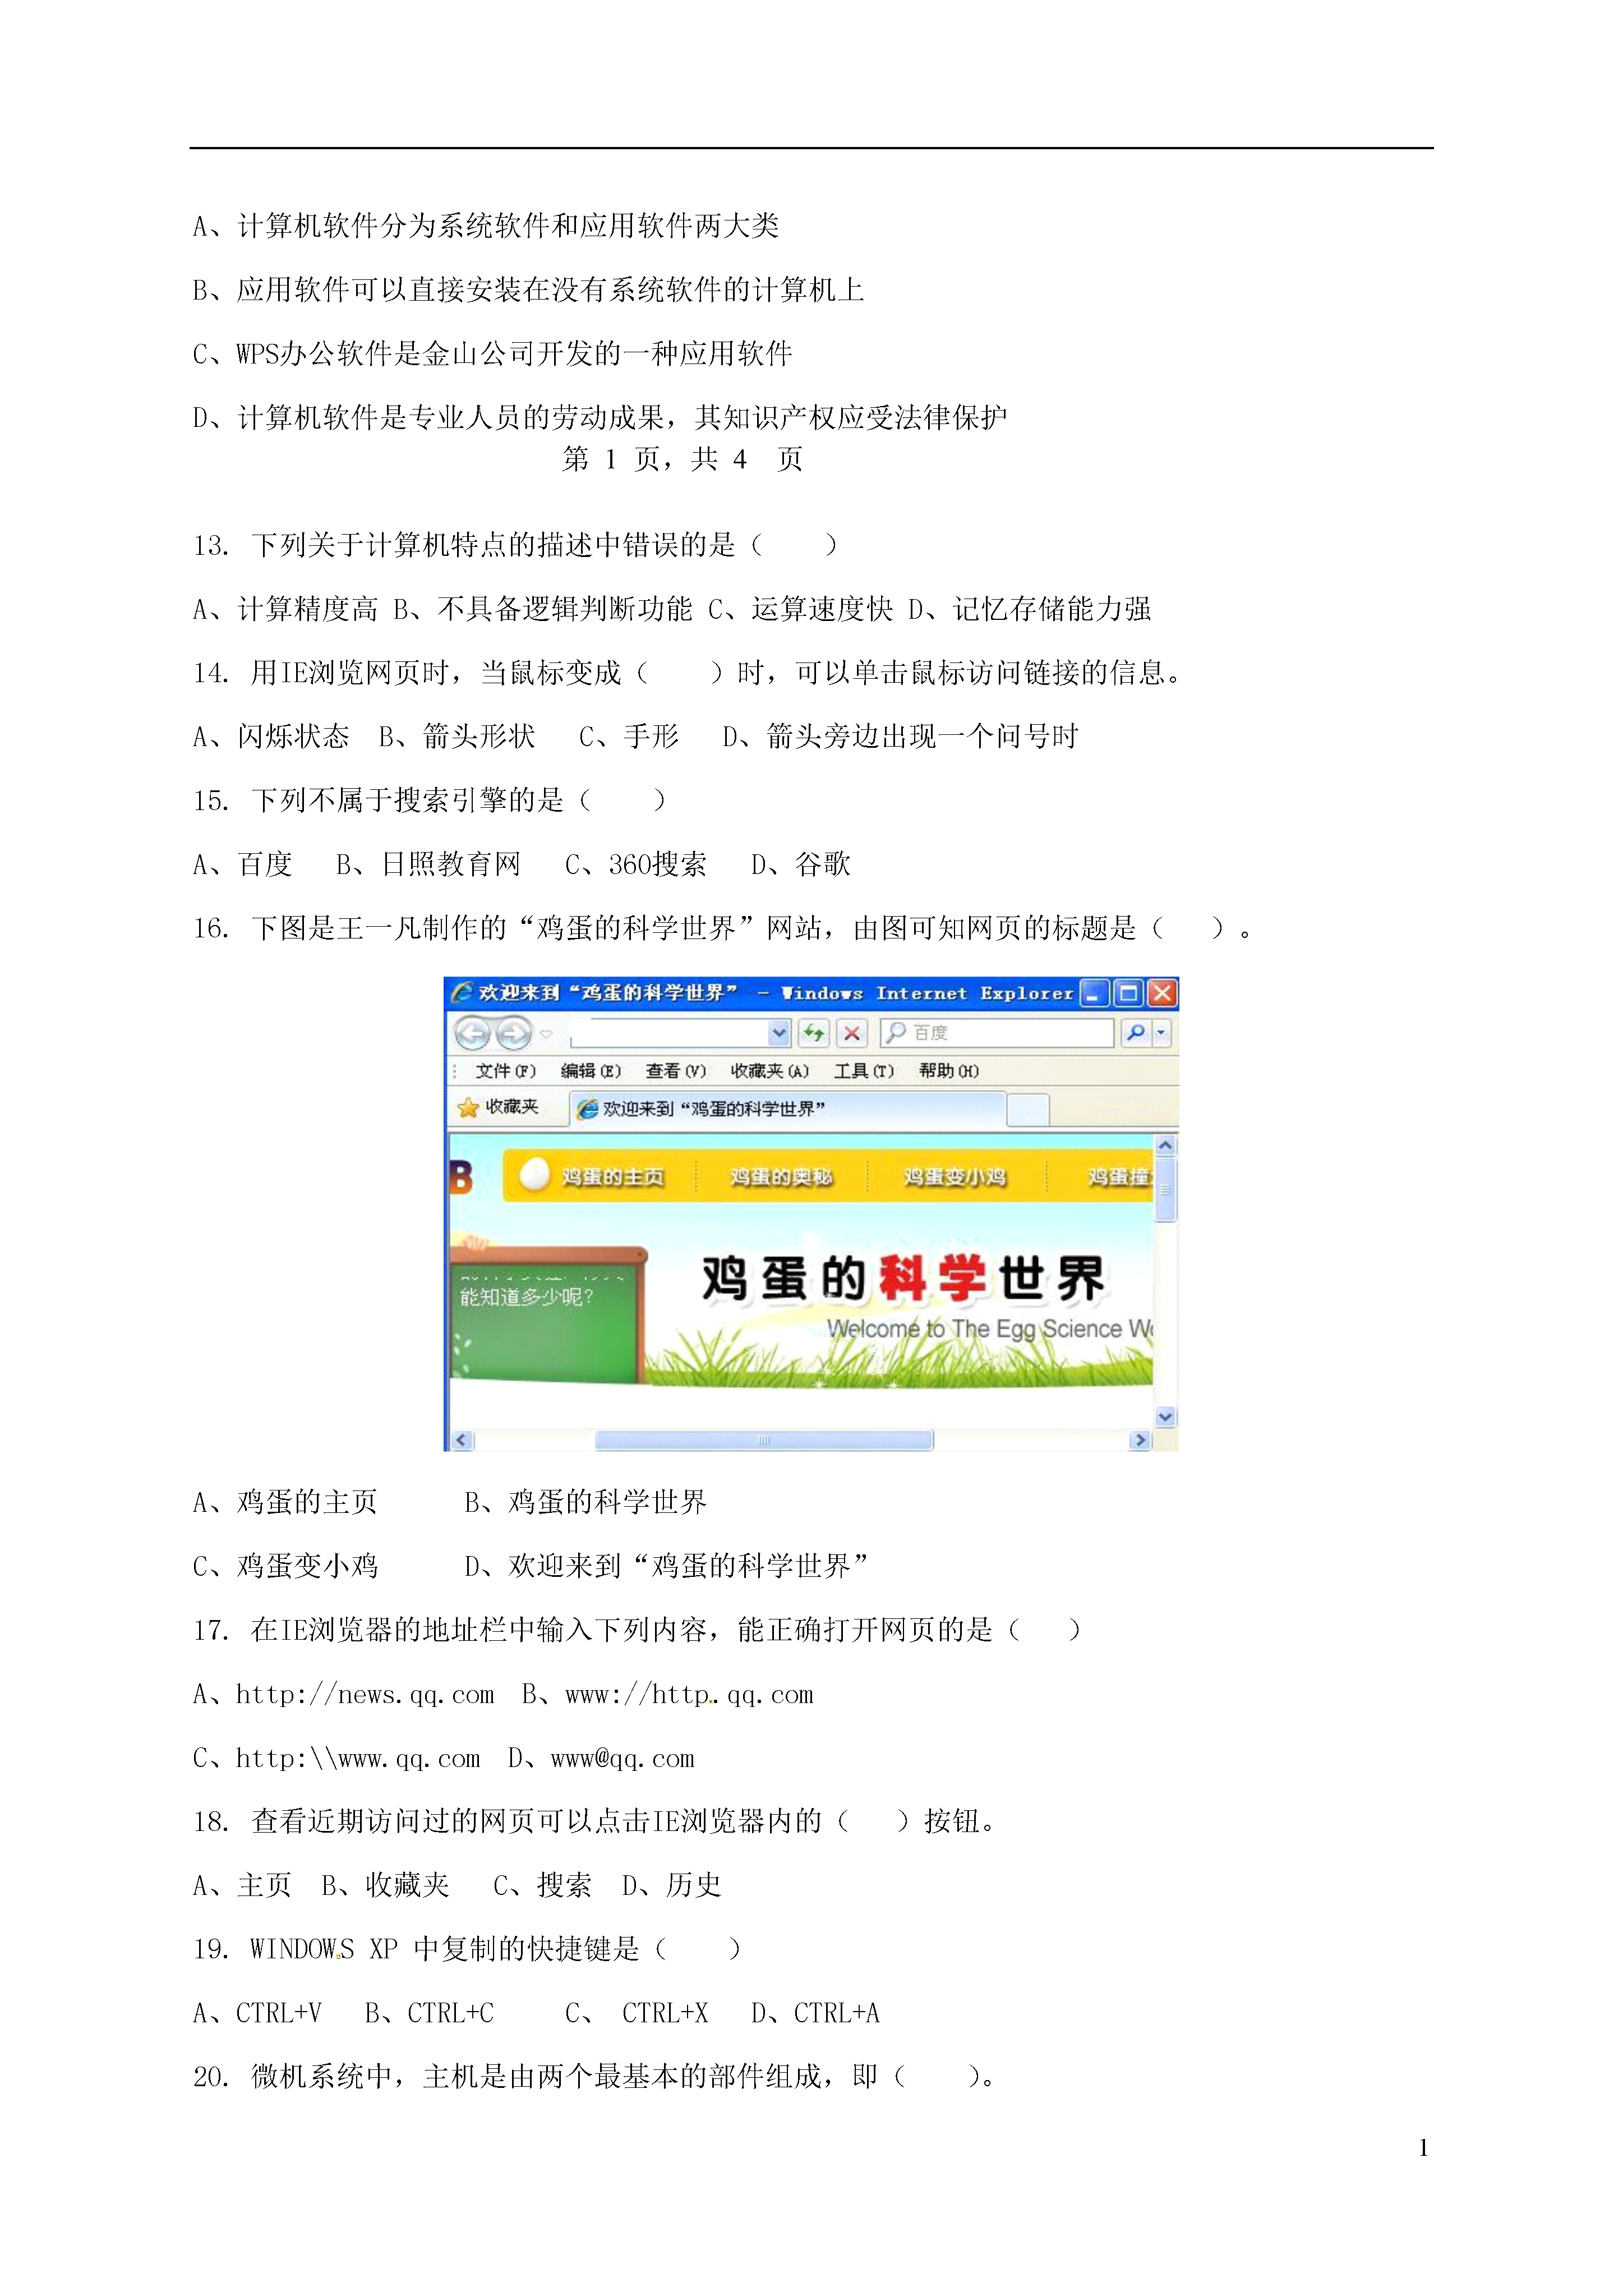Select question 16 answer A、鸡蛋的主页
Screen dimensions: 1623x2296
coord(285,1501)
